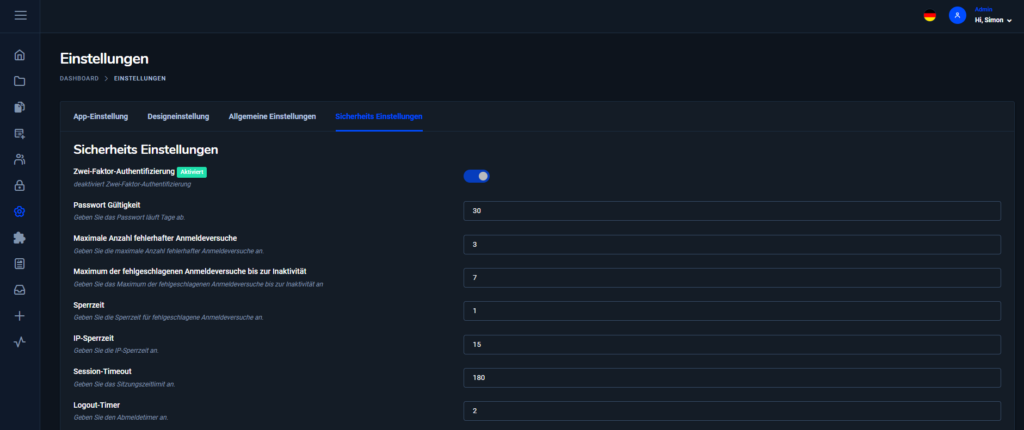
Task: Open the puzzle piece plugins icon
Action: tap(20, 238)
